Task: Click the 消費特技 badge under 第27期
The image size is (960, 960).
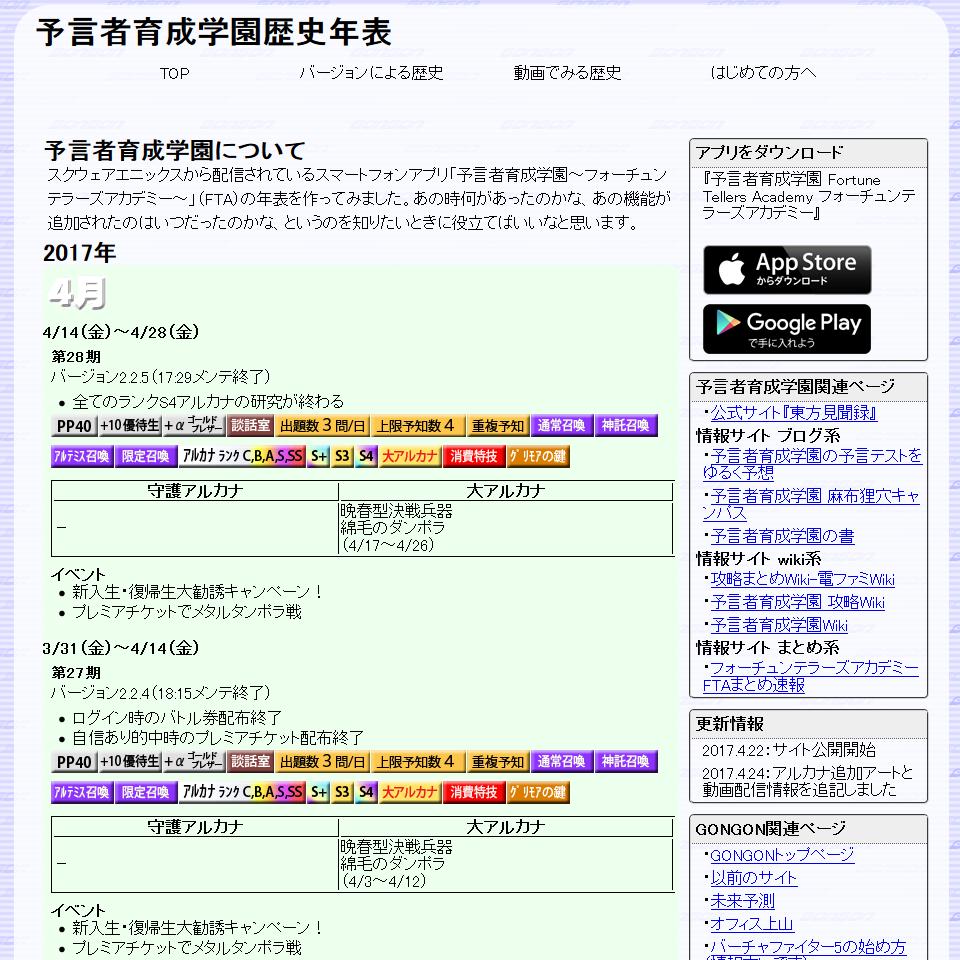Action: point(474,792)
